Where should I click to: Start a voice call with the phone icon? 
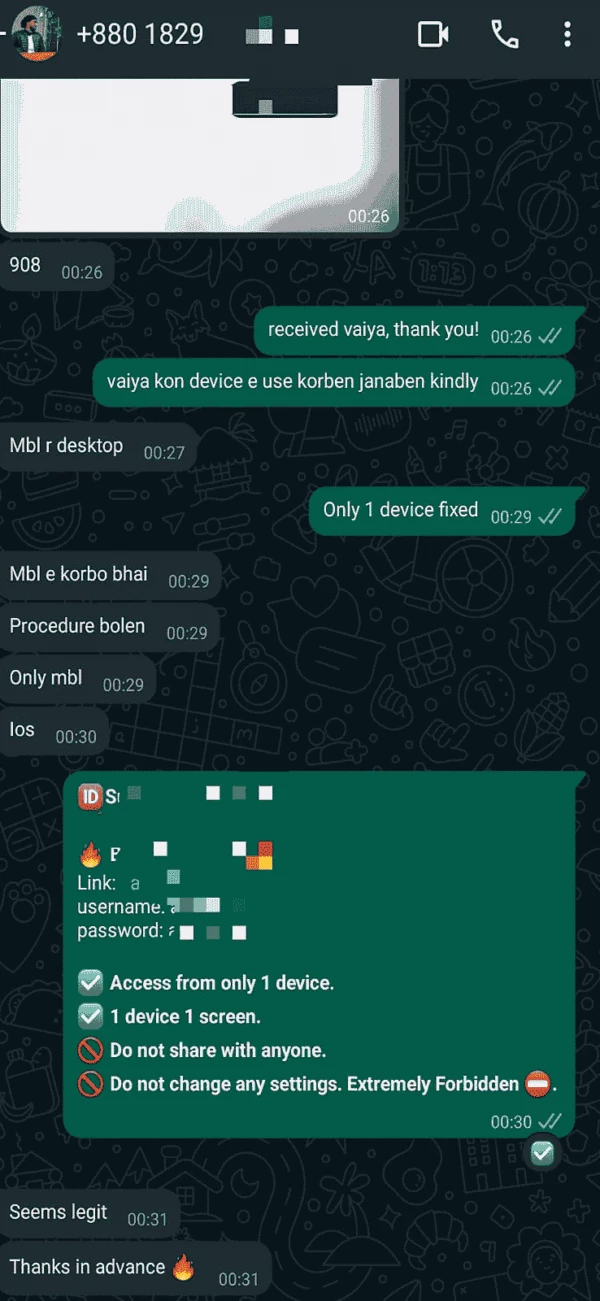505,35
